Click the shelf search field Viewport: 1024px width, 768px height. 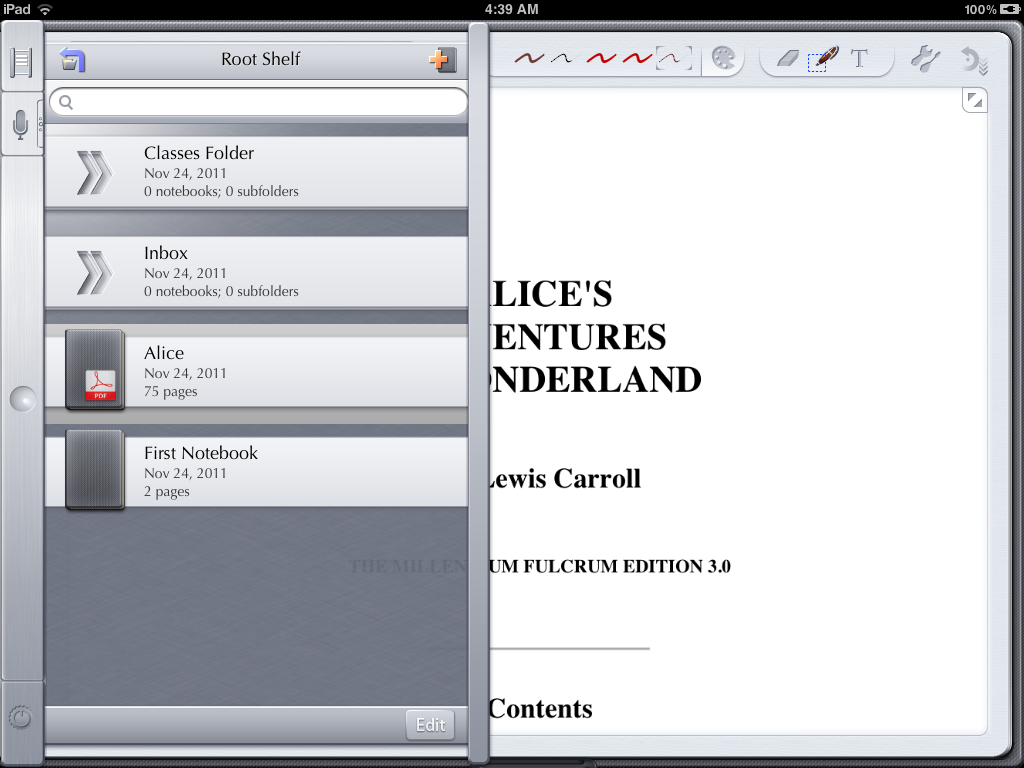259,103
